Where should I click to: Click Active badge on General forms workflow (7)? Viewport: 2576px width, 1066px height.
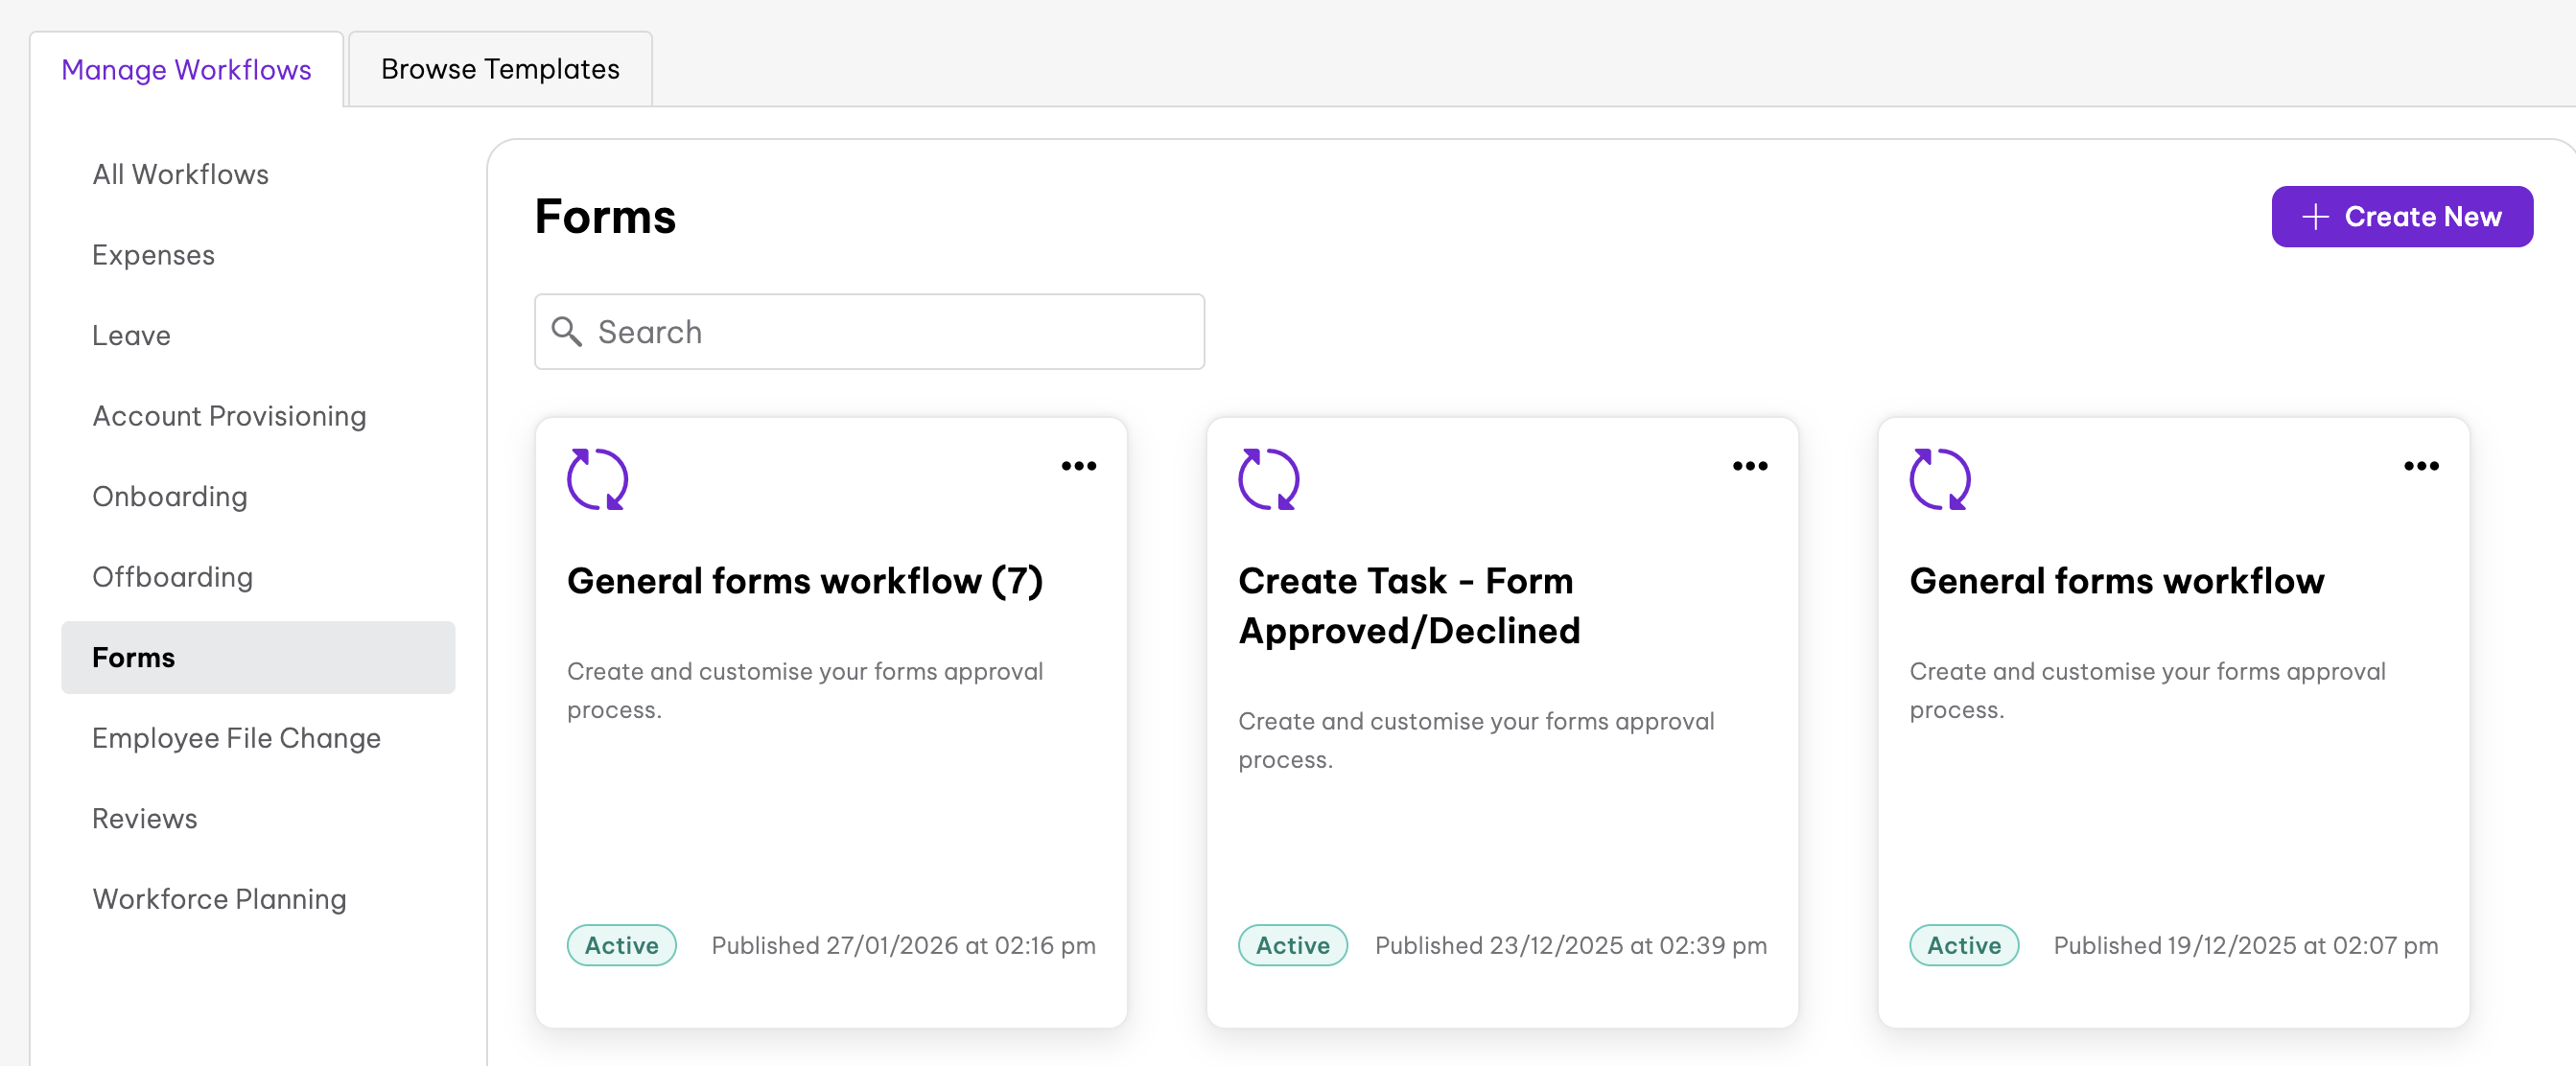[621, 945]
